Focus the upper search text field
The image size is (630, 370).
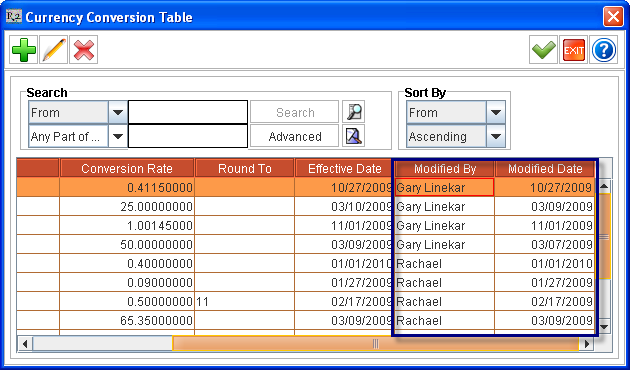(x=188, y=112)
